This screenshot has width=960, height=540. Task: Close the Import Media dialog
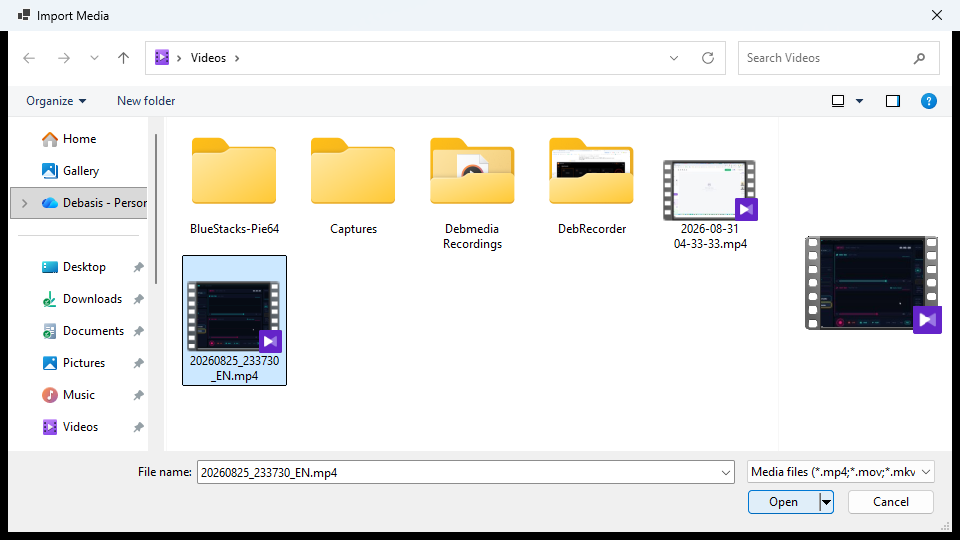click(937, 15)
